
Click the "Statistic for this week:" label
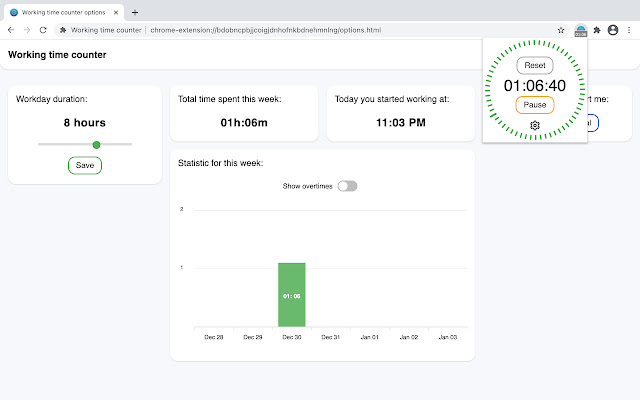220,163
